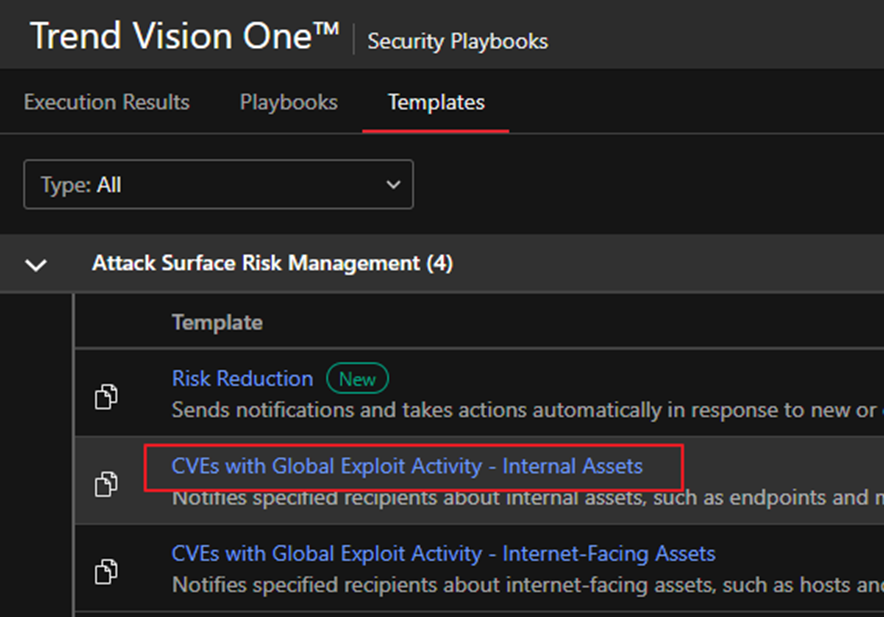Switch to the Playbooks tab
Image resolution: width=884 pixels, height=617 pixels.
[x=288, y=102]
